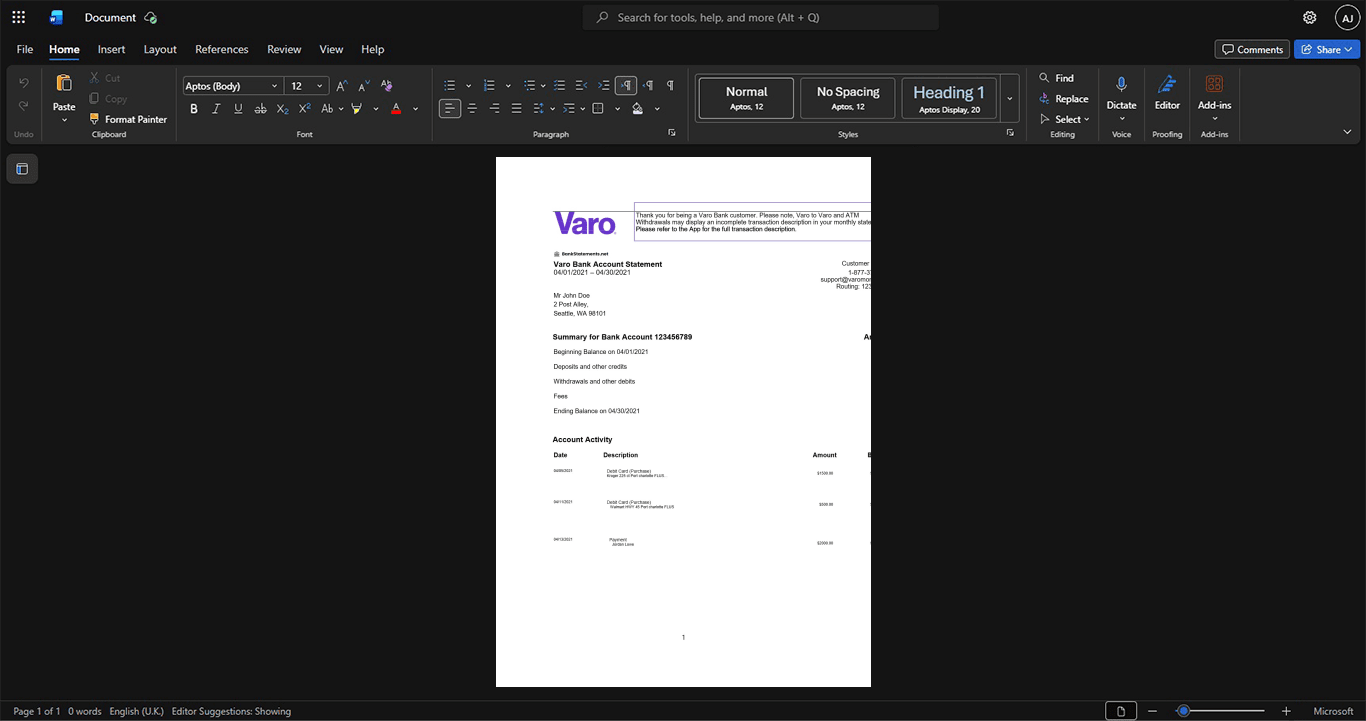
Task: Toggle Subscript formatting
Action: click(x=282, y=108)
